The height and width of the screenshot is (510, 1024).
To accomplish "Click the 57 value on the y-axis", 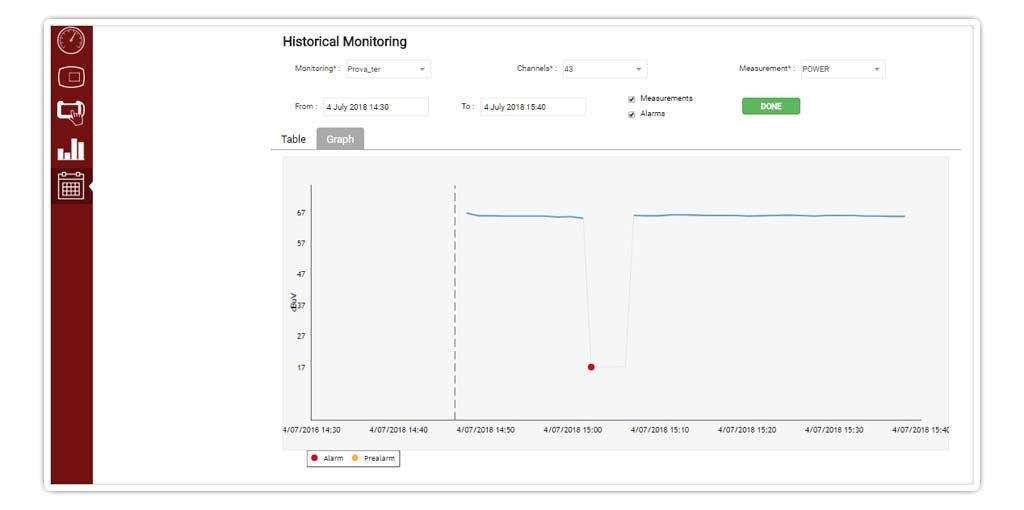I will 301,244.
